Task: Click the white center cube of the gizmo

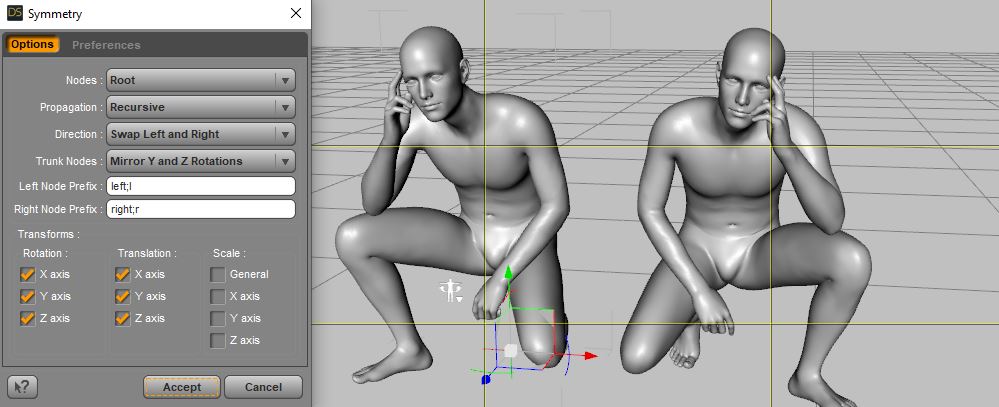Action: coord(510,350)
